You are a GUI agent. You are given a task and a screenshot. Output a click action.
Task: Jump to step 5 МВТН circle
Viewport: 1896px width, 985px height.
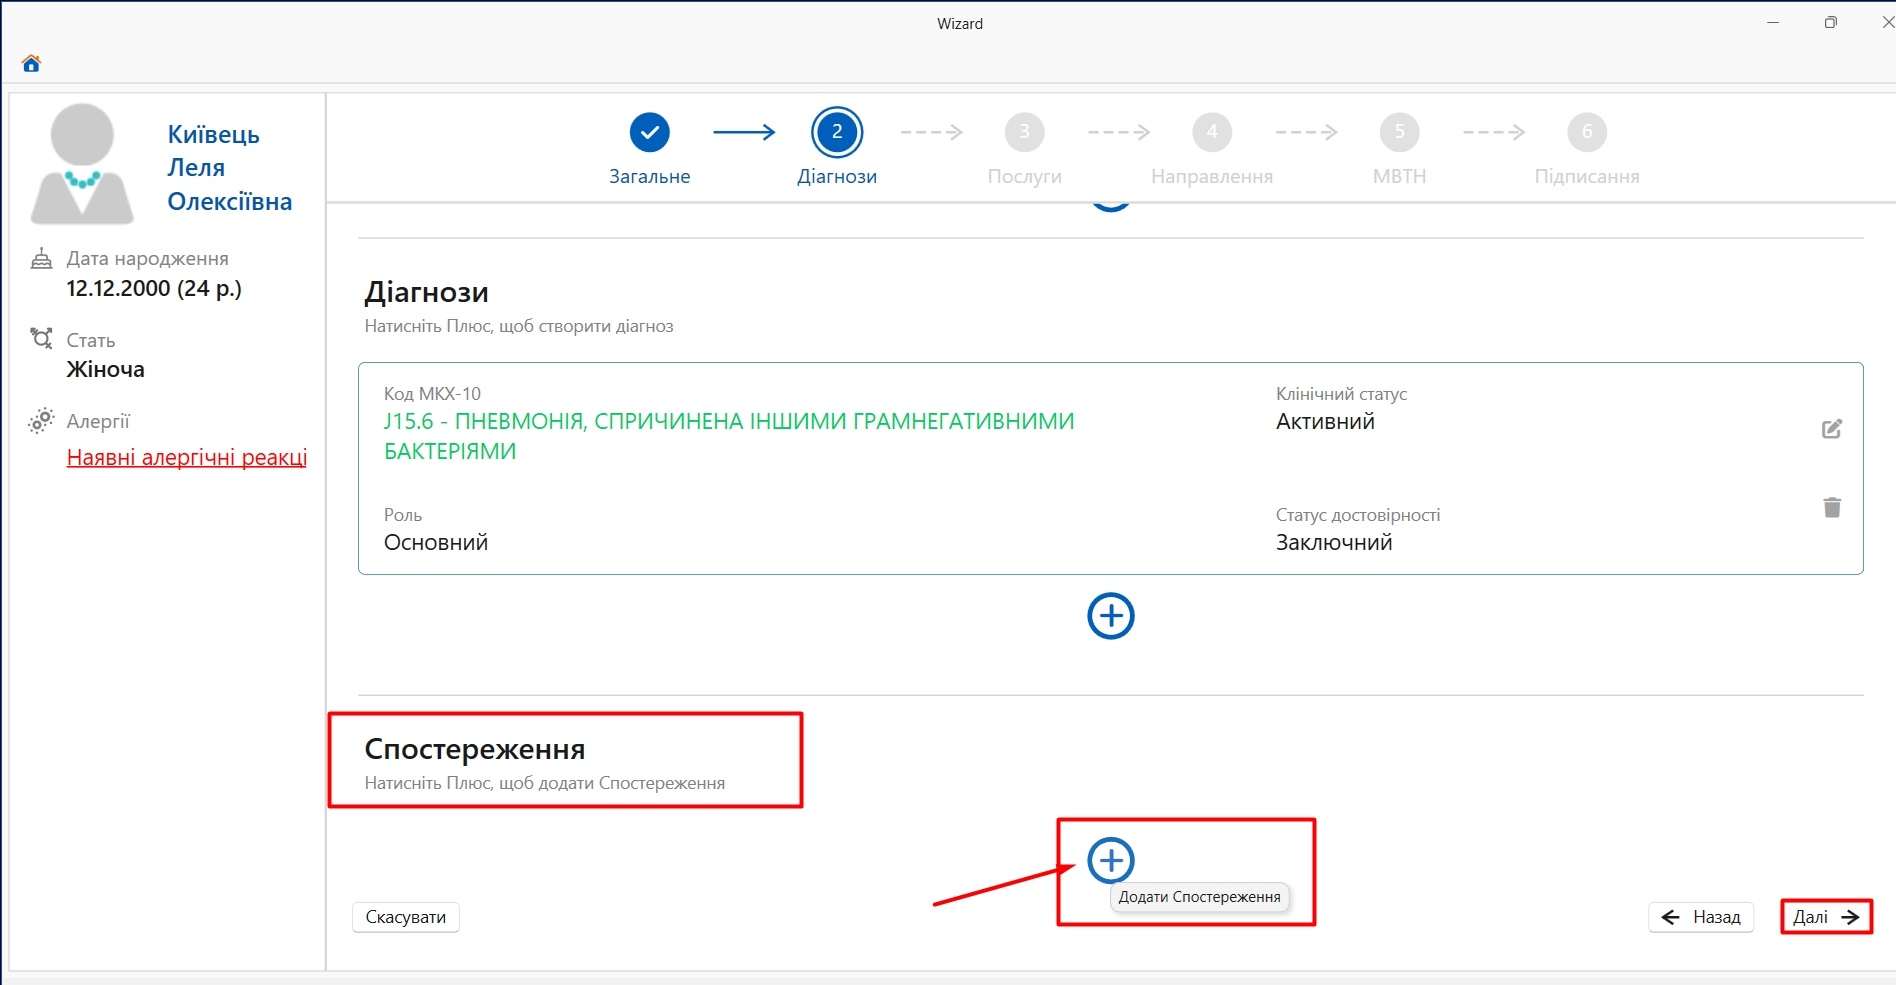(x=1399, y=132)
